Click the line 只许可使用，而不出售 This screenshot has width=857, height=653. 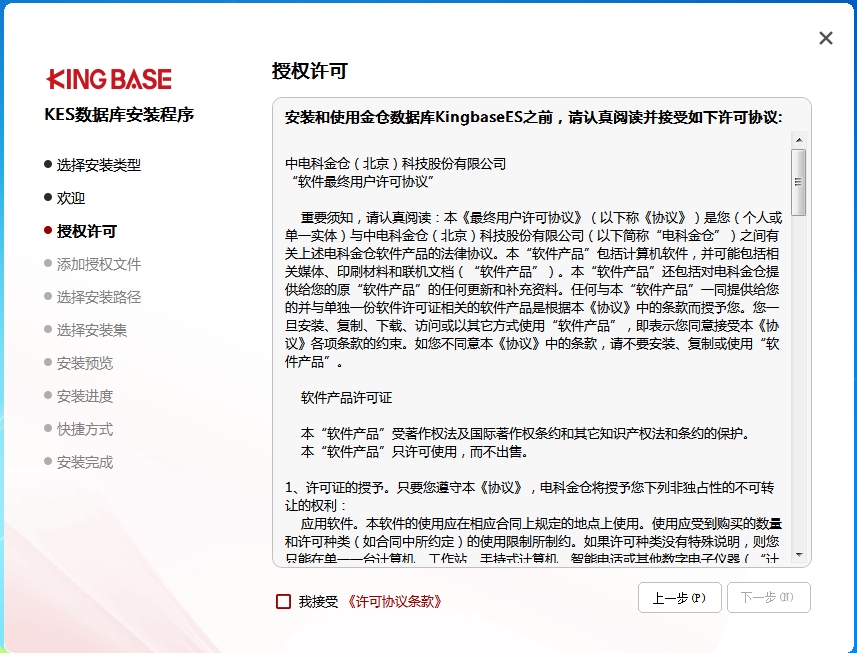tap(414, 452)
